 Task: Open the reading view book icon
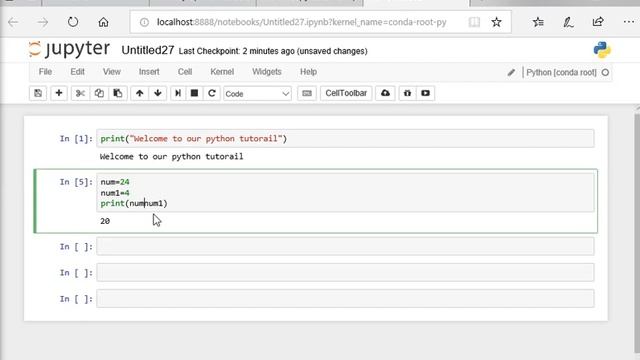[x=474, y=22]
